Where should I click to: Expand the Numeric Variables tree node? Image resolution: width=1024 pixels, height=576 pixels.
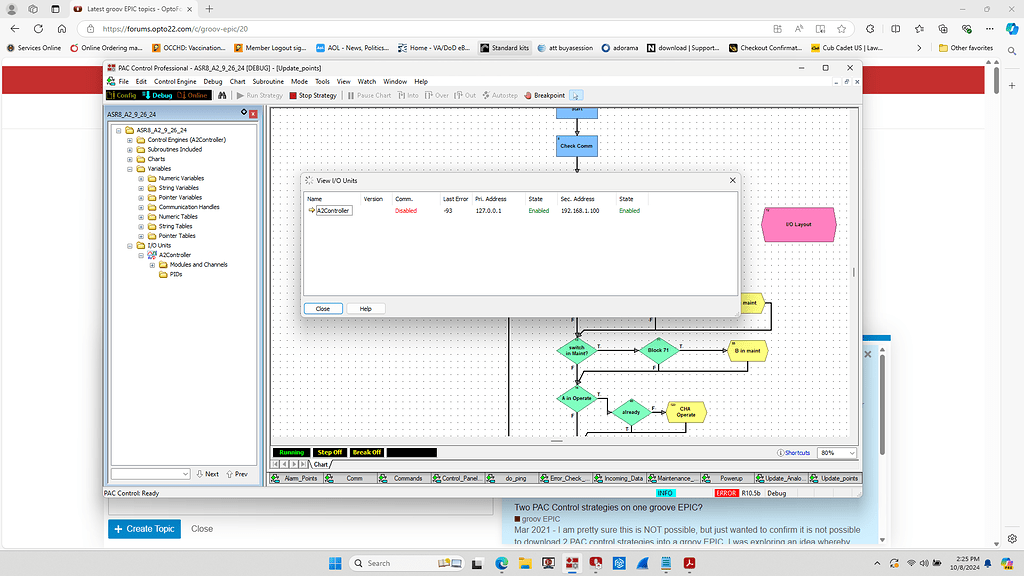click(140, 178)
